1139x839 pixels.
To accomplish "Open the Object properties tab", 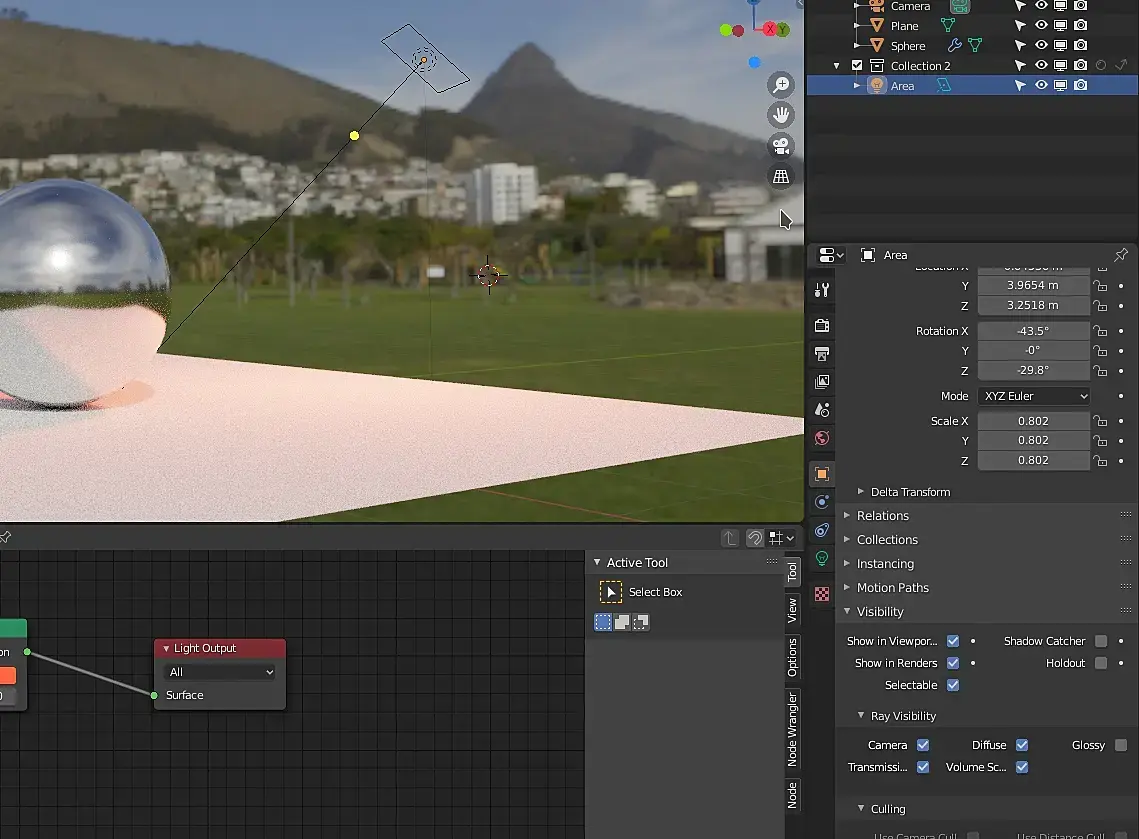I will coord(822,474).
